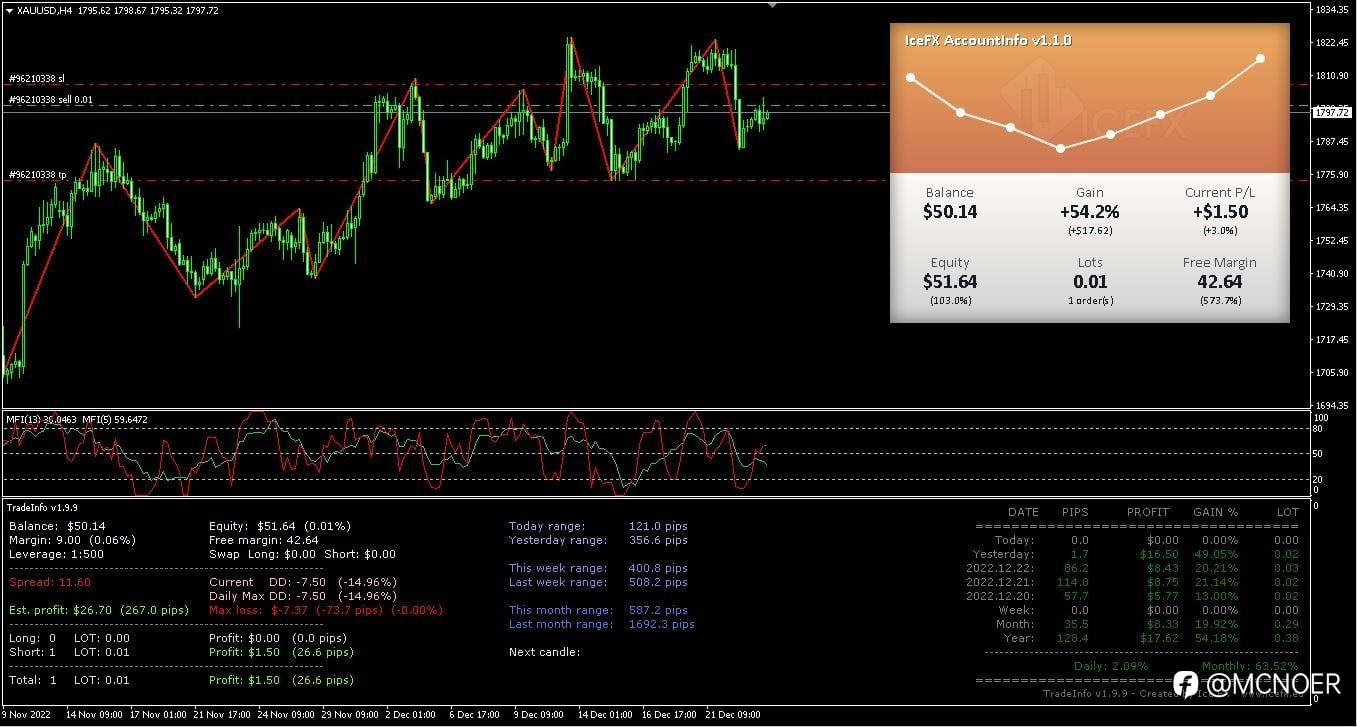
Task: Click the XAUUSD,H4 chart title text
Action: tap(45, 10)
